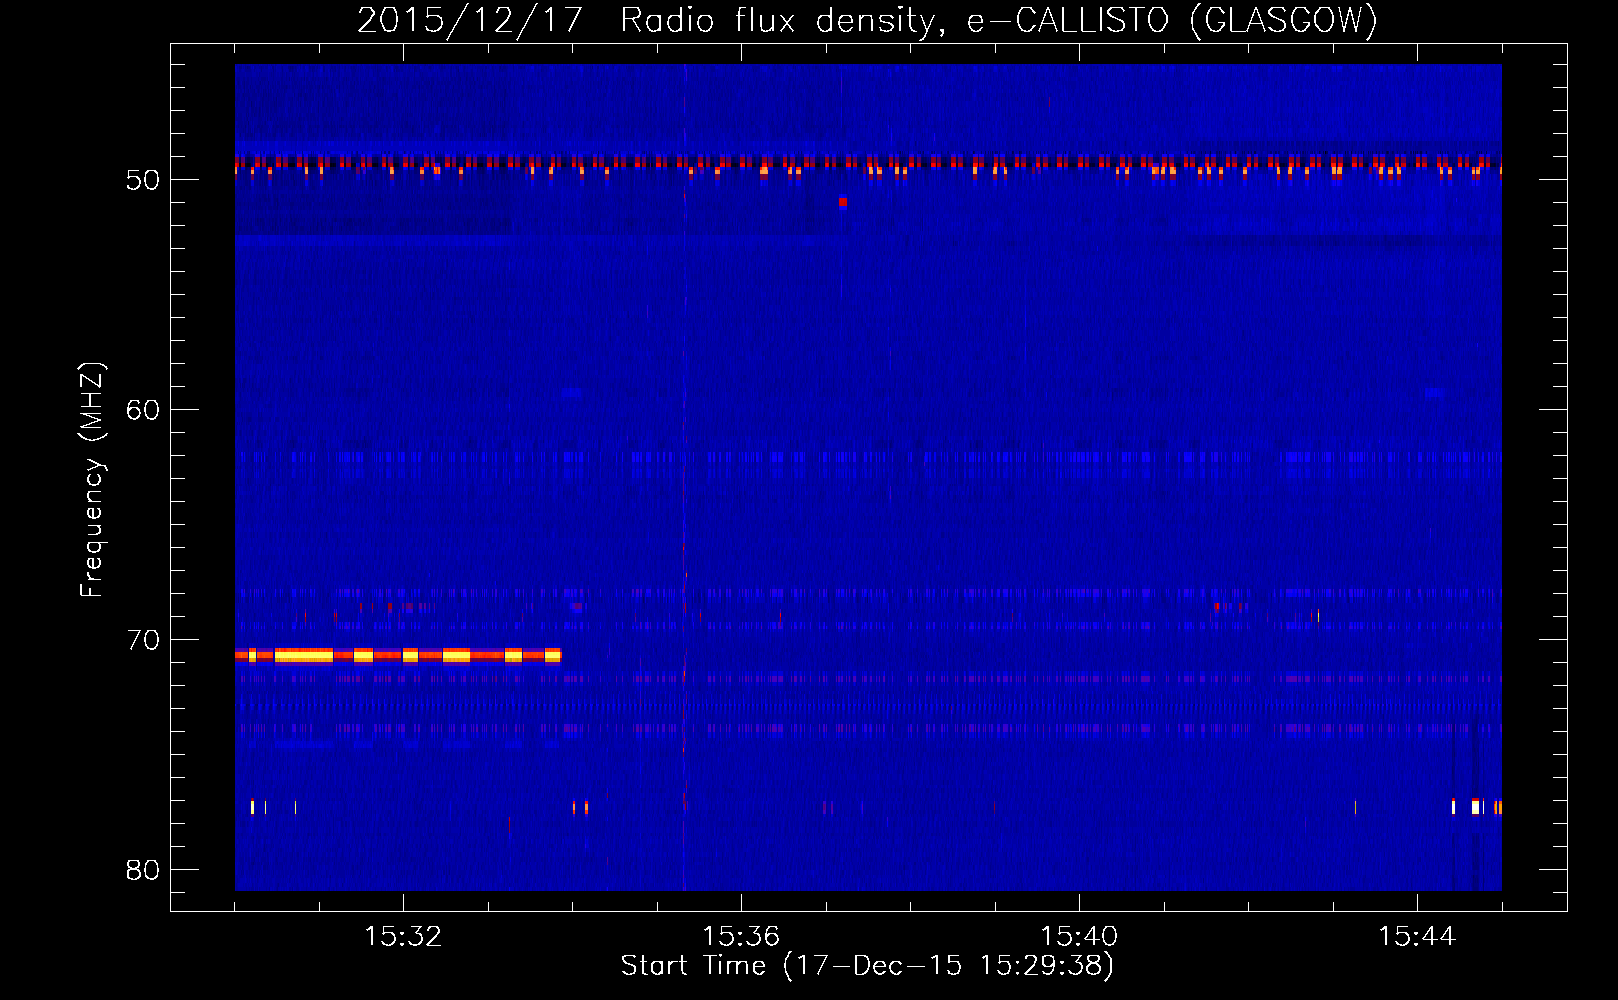Viewport: 1618px width, 1000px height.
Task: Click the "Start Time (17-Dec-15 15:29:38)" axis label
Action: coord(867,966)
